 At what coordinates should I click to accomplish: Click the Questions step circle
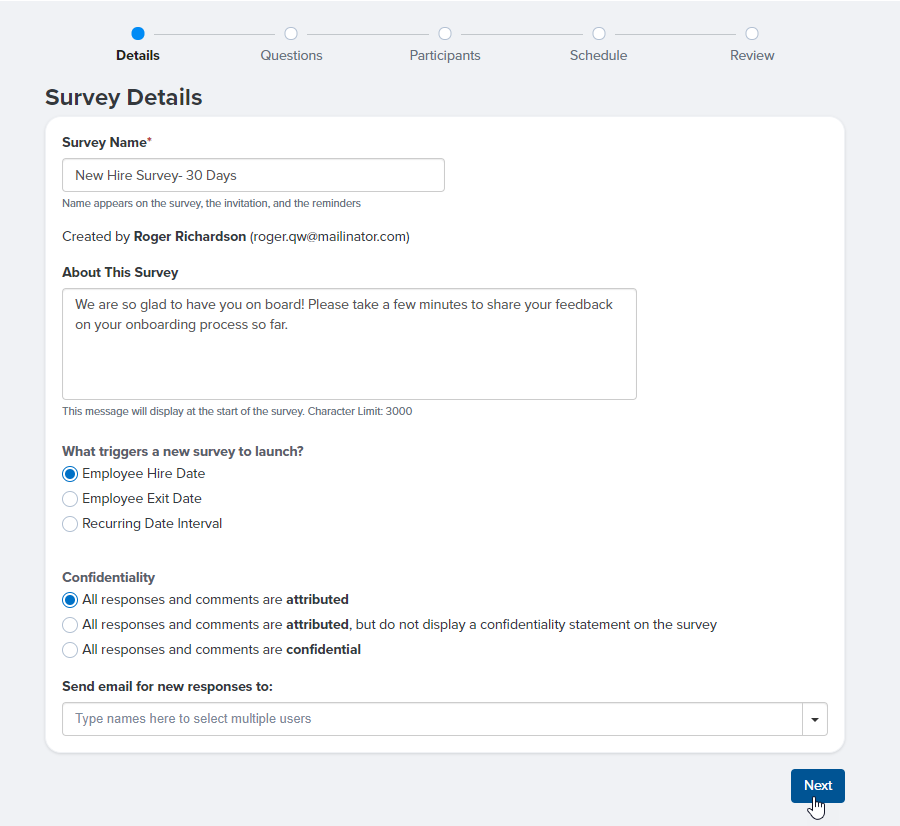291,33
